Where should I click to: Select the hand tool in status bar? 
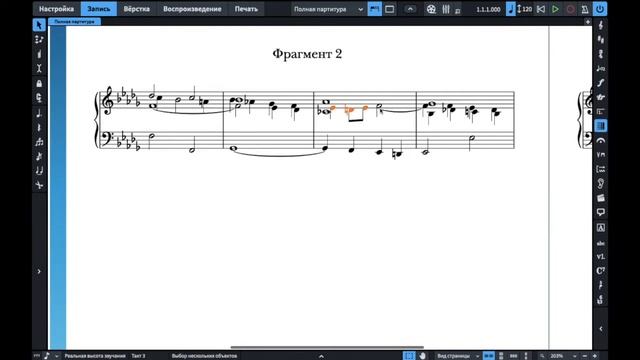[422, 356]
